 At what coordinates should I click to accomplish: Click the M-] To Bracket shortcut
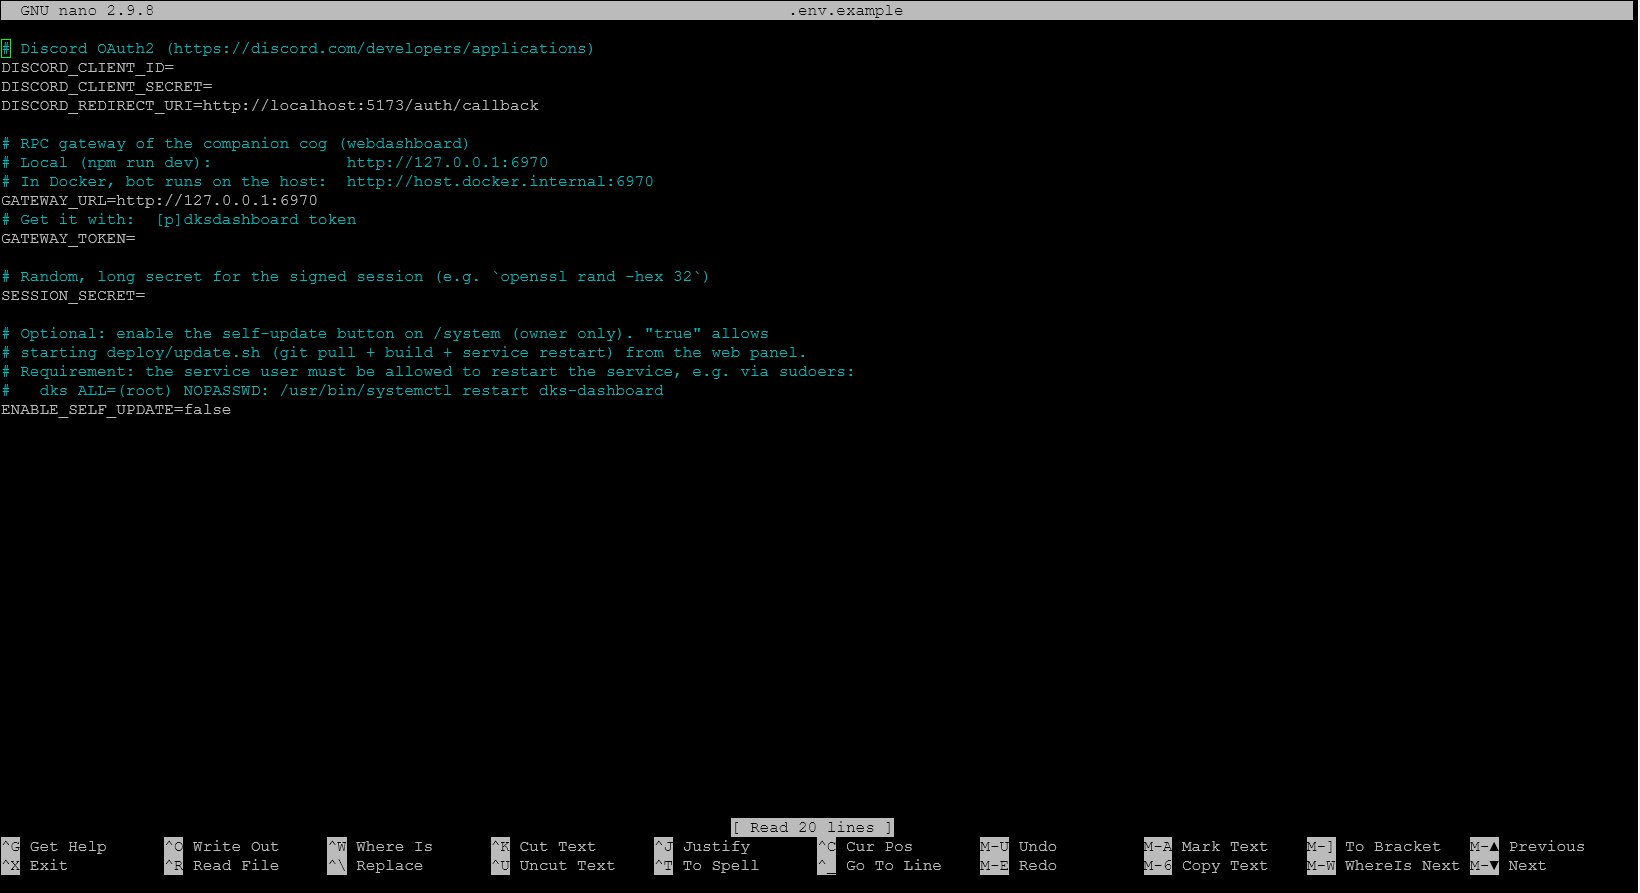(1374, 847)
